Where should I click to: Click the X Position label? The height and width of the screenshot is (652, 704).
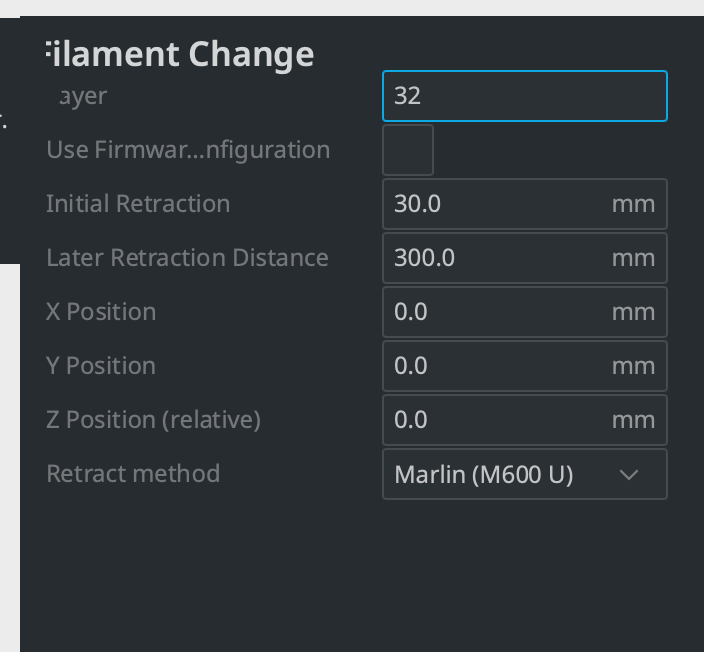(101, 312)
